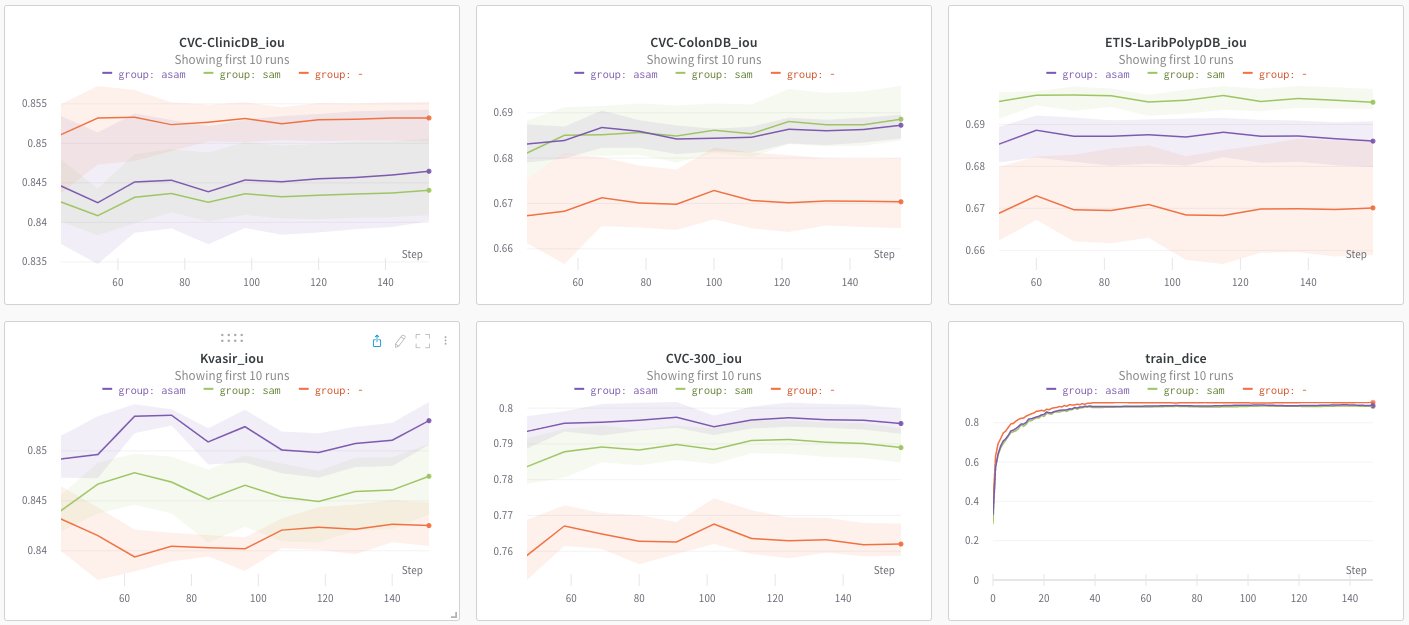Viewport: 1409px width, 625px height.
Task: Select the ETIS-LaribPolypDB_iou chart title
Action: tap(1176, 43)
